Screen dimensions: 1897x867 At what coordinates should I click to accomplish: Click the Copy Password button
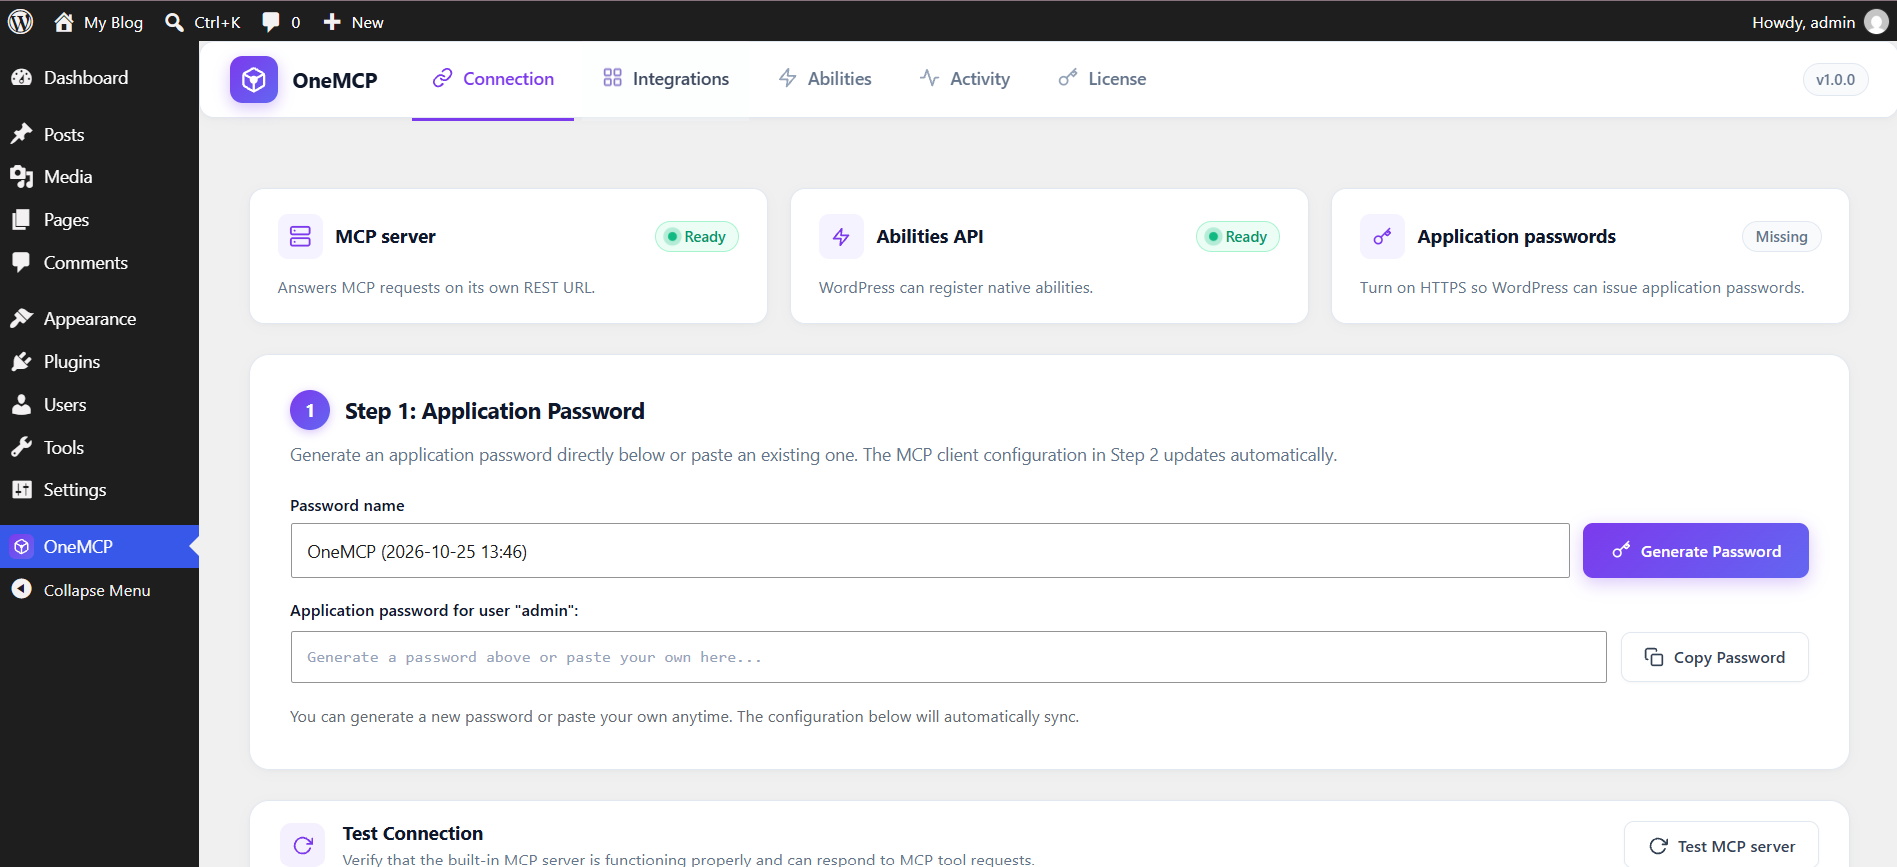tap(1714, 657)
